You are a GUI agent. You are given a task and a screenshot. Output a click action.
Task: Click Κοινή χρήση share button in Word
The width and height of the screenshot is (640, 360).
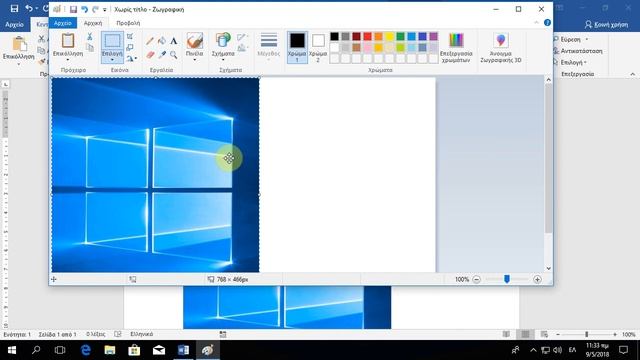pyautogui.click(x=606, y=24)
